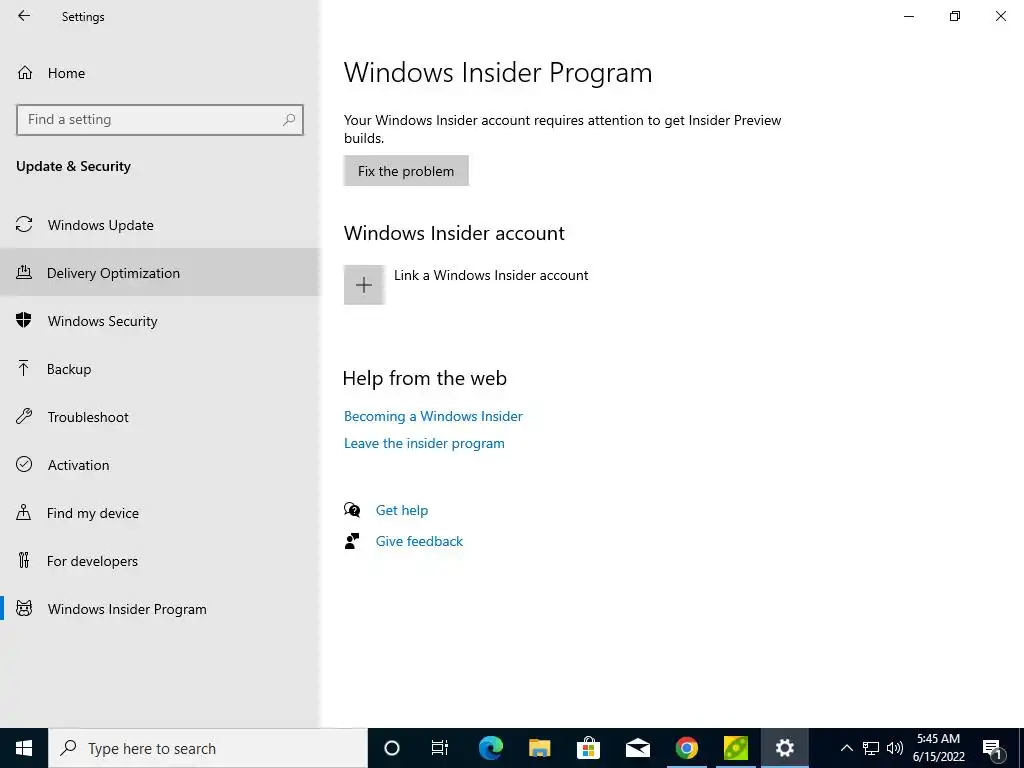
Task: Focus the Find a setting search box
Action: (x=160, y=120)
